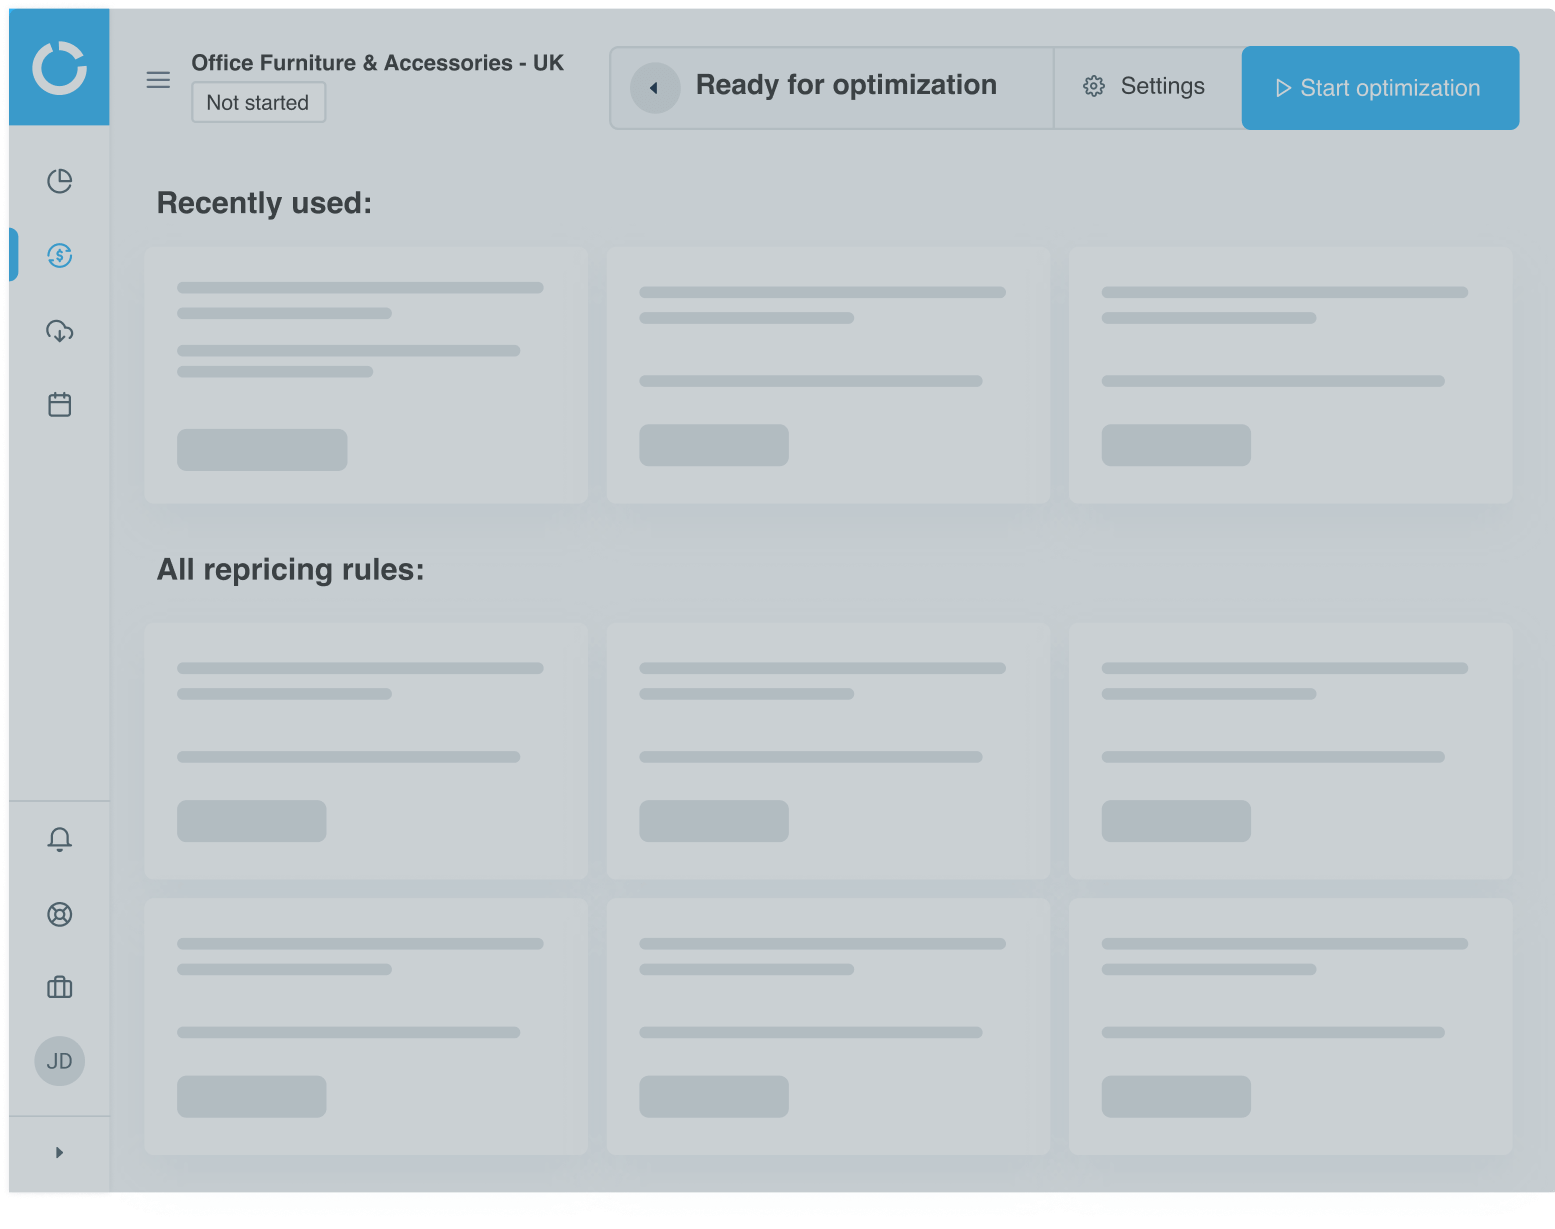Open Settings

[x=1145, y=87]
